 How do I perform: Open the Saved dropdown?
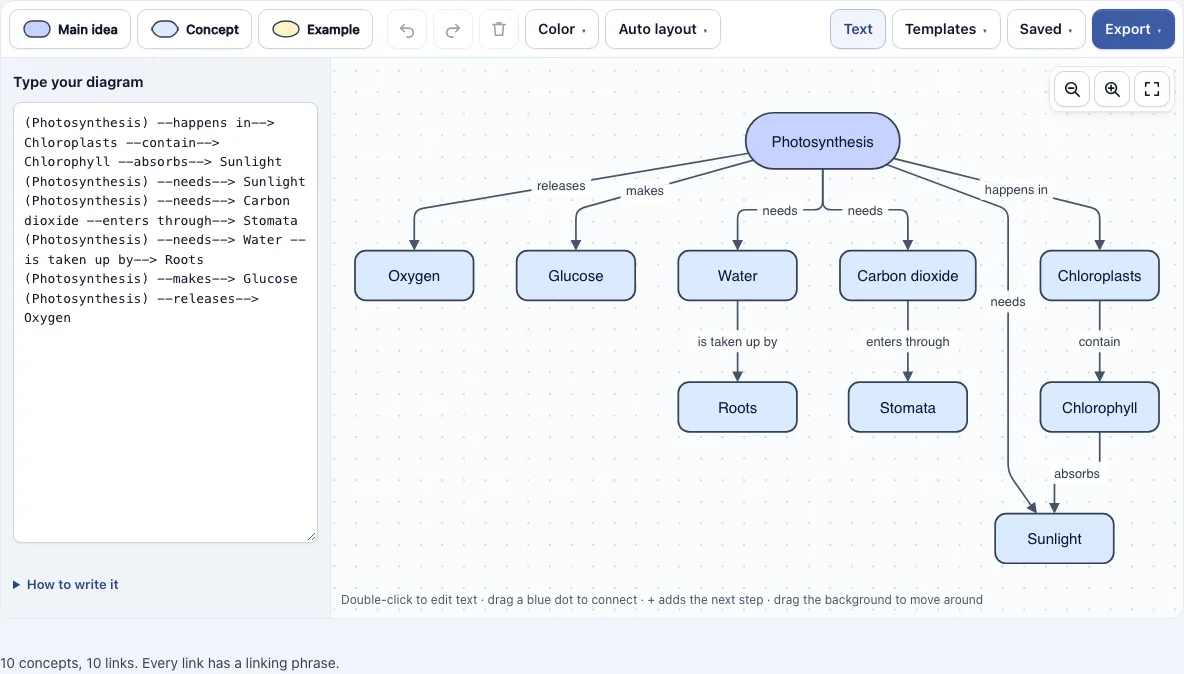1046,29
